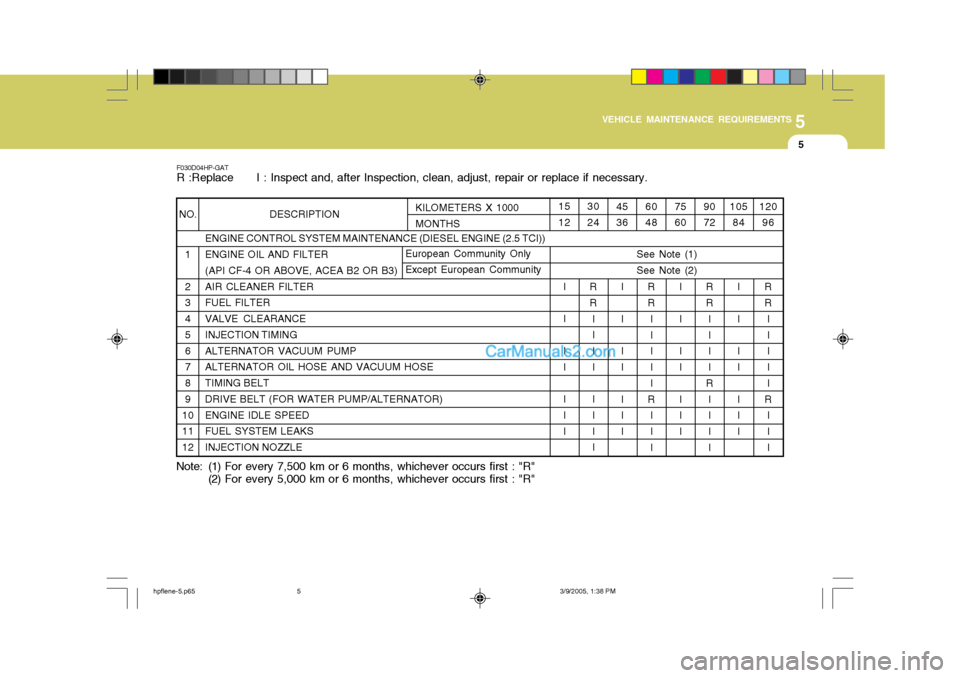Click the 'INJECTION NOZZLE' row label
The image size is (960, 678).
(253, 447)
